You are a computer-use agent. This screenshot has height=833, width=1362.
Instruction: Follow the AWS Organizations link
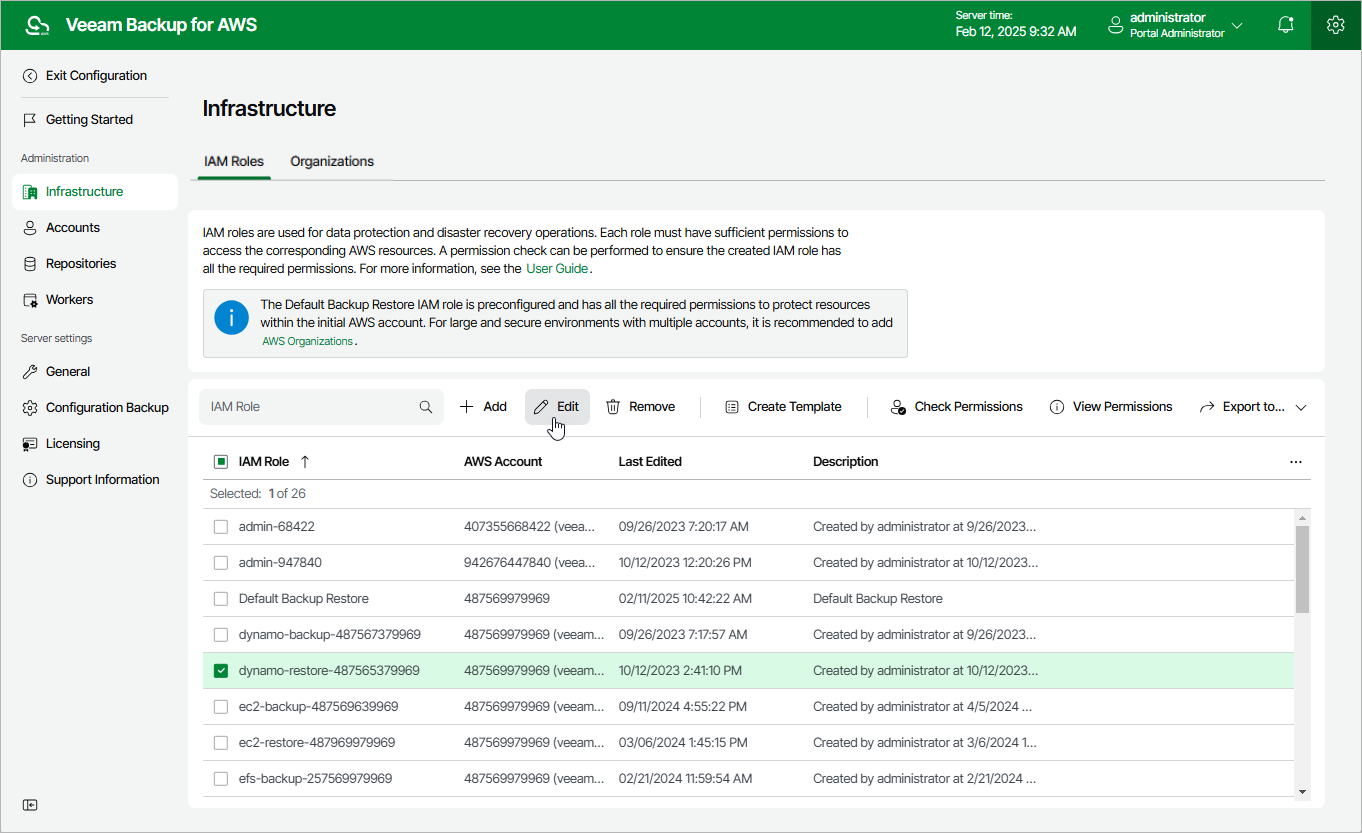(307, 341)
